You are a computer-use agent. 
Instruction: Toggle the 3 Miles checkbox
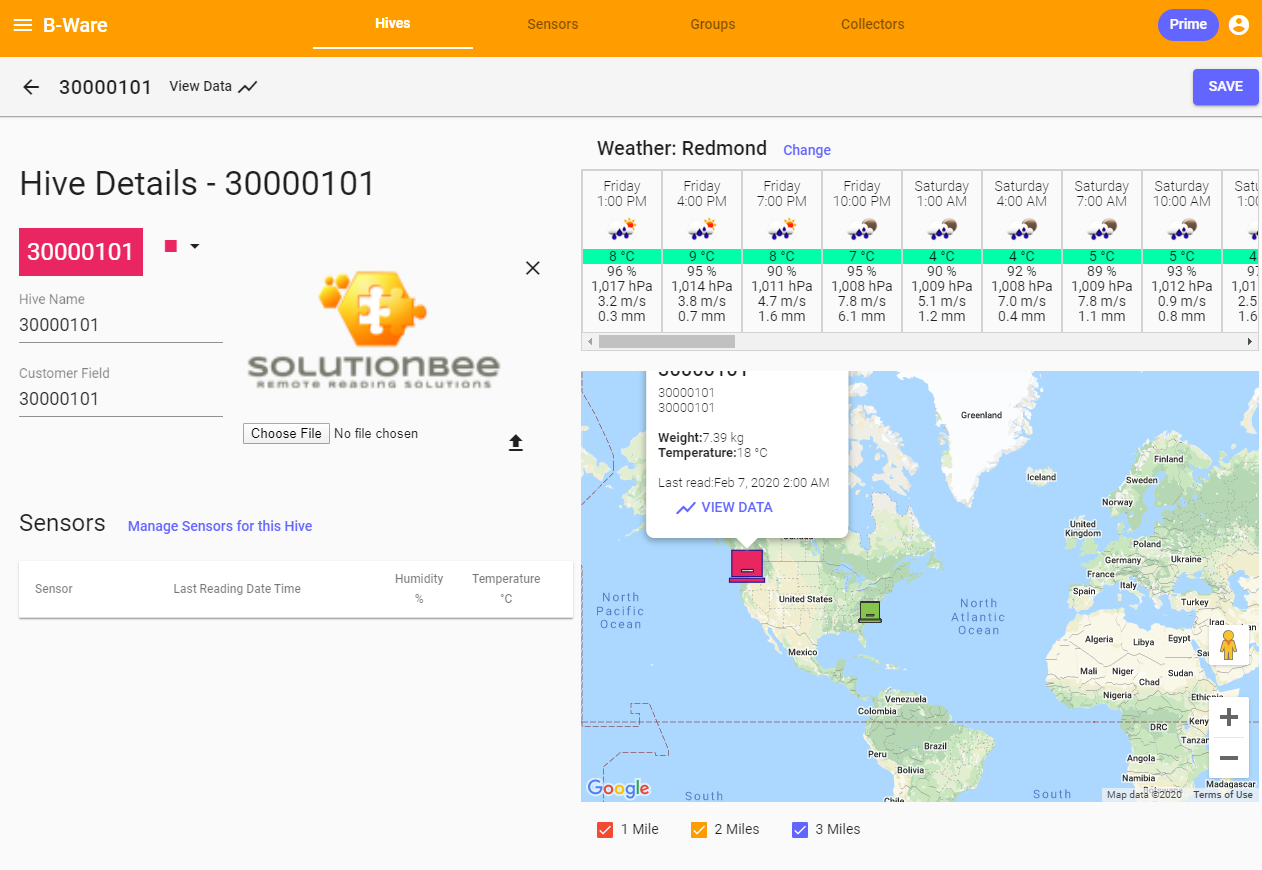[x=800, y=830]
